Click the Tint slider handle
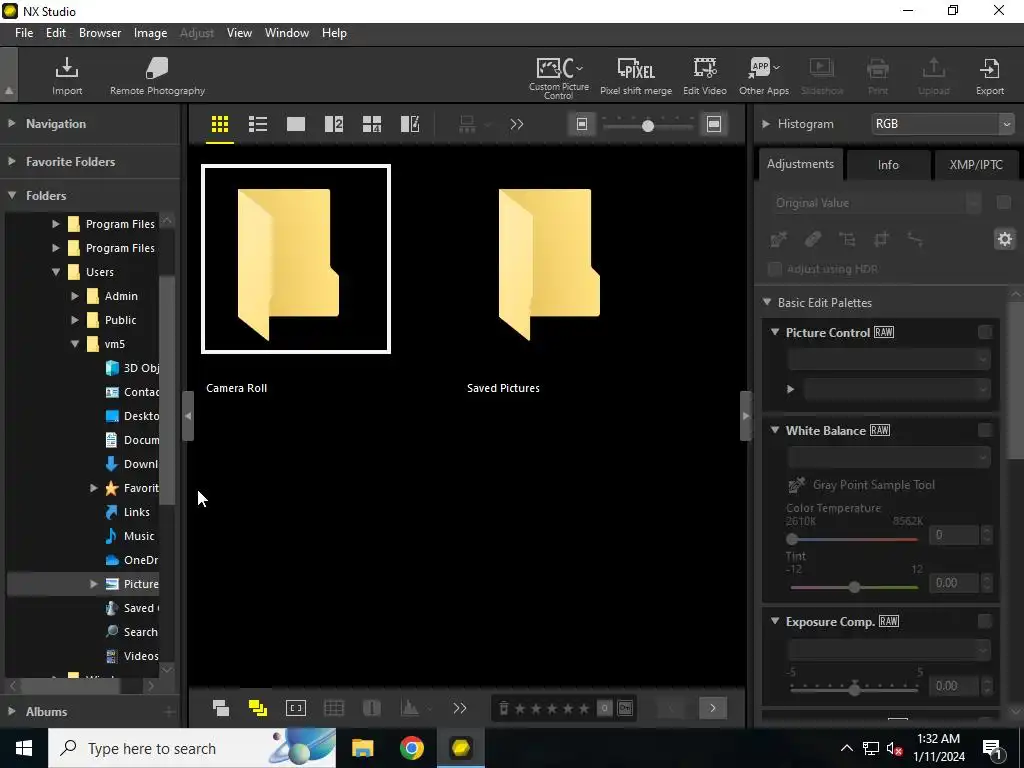The width and height of the screenshot is (1024, 768). point(854,587)
